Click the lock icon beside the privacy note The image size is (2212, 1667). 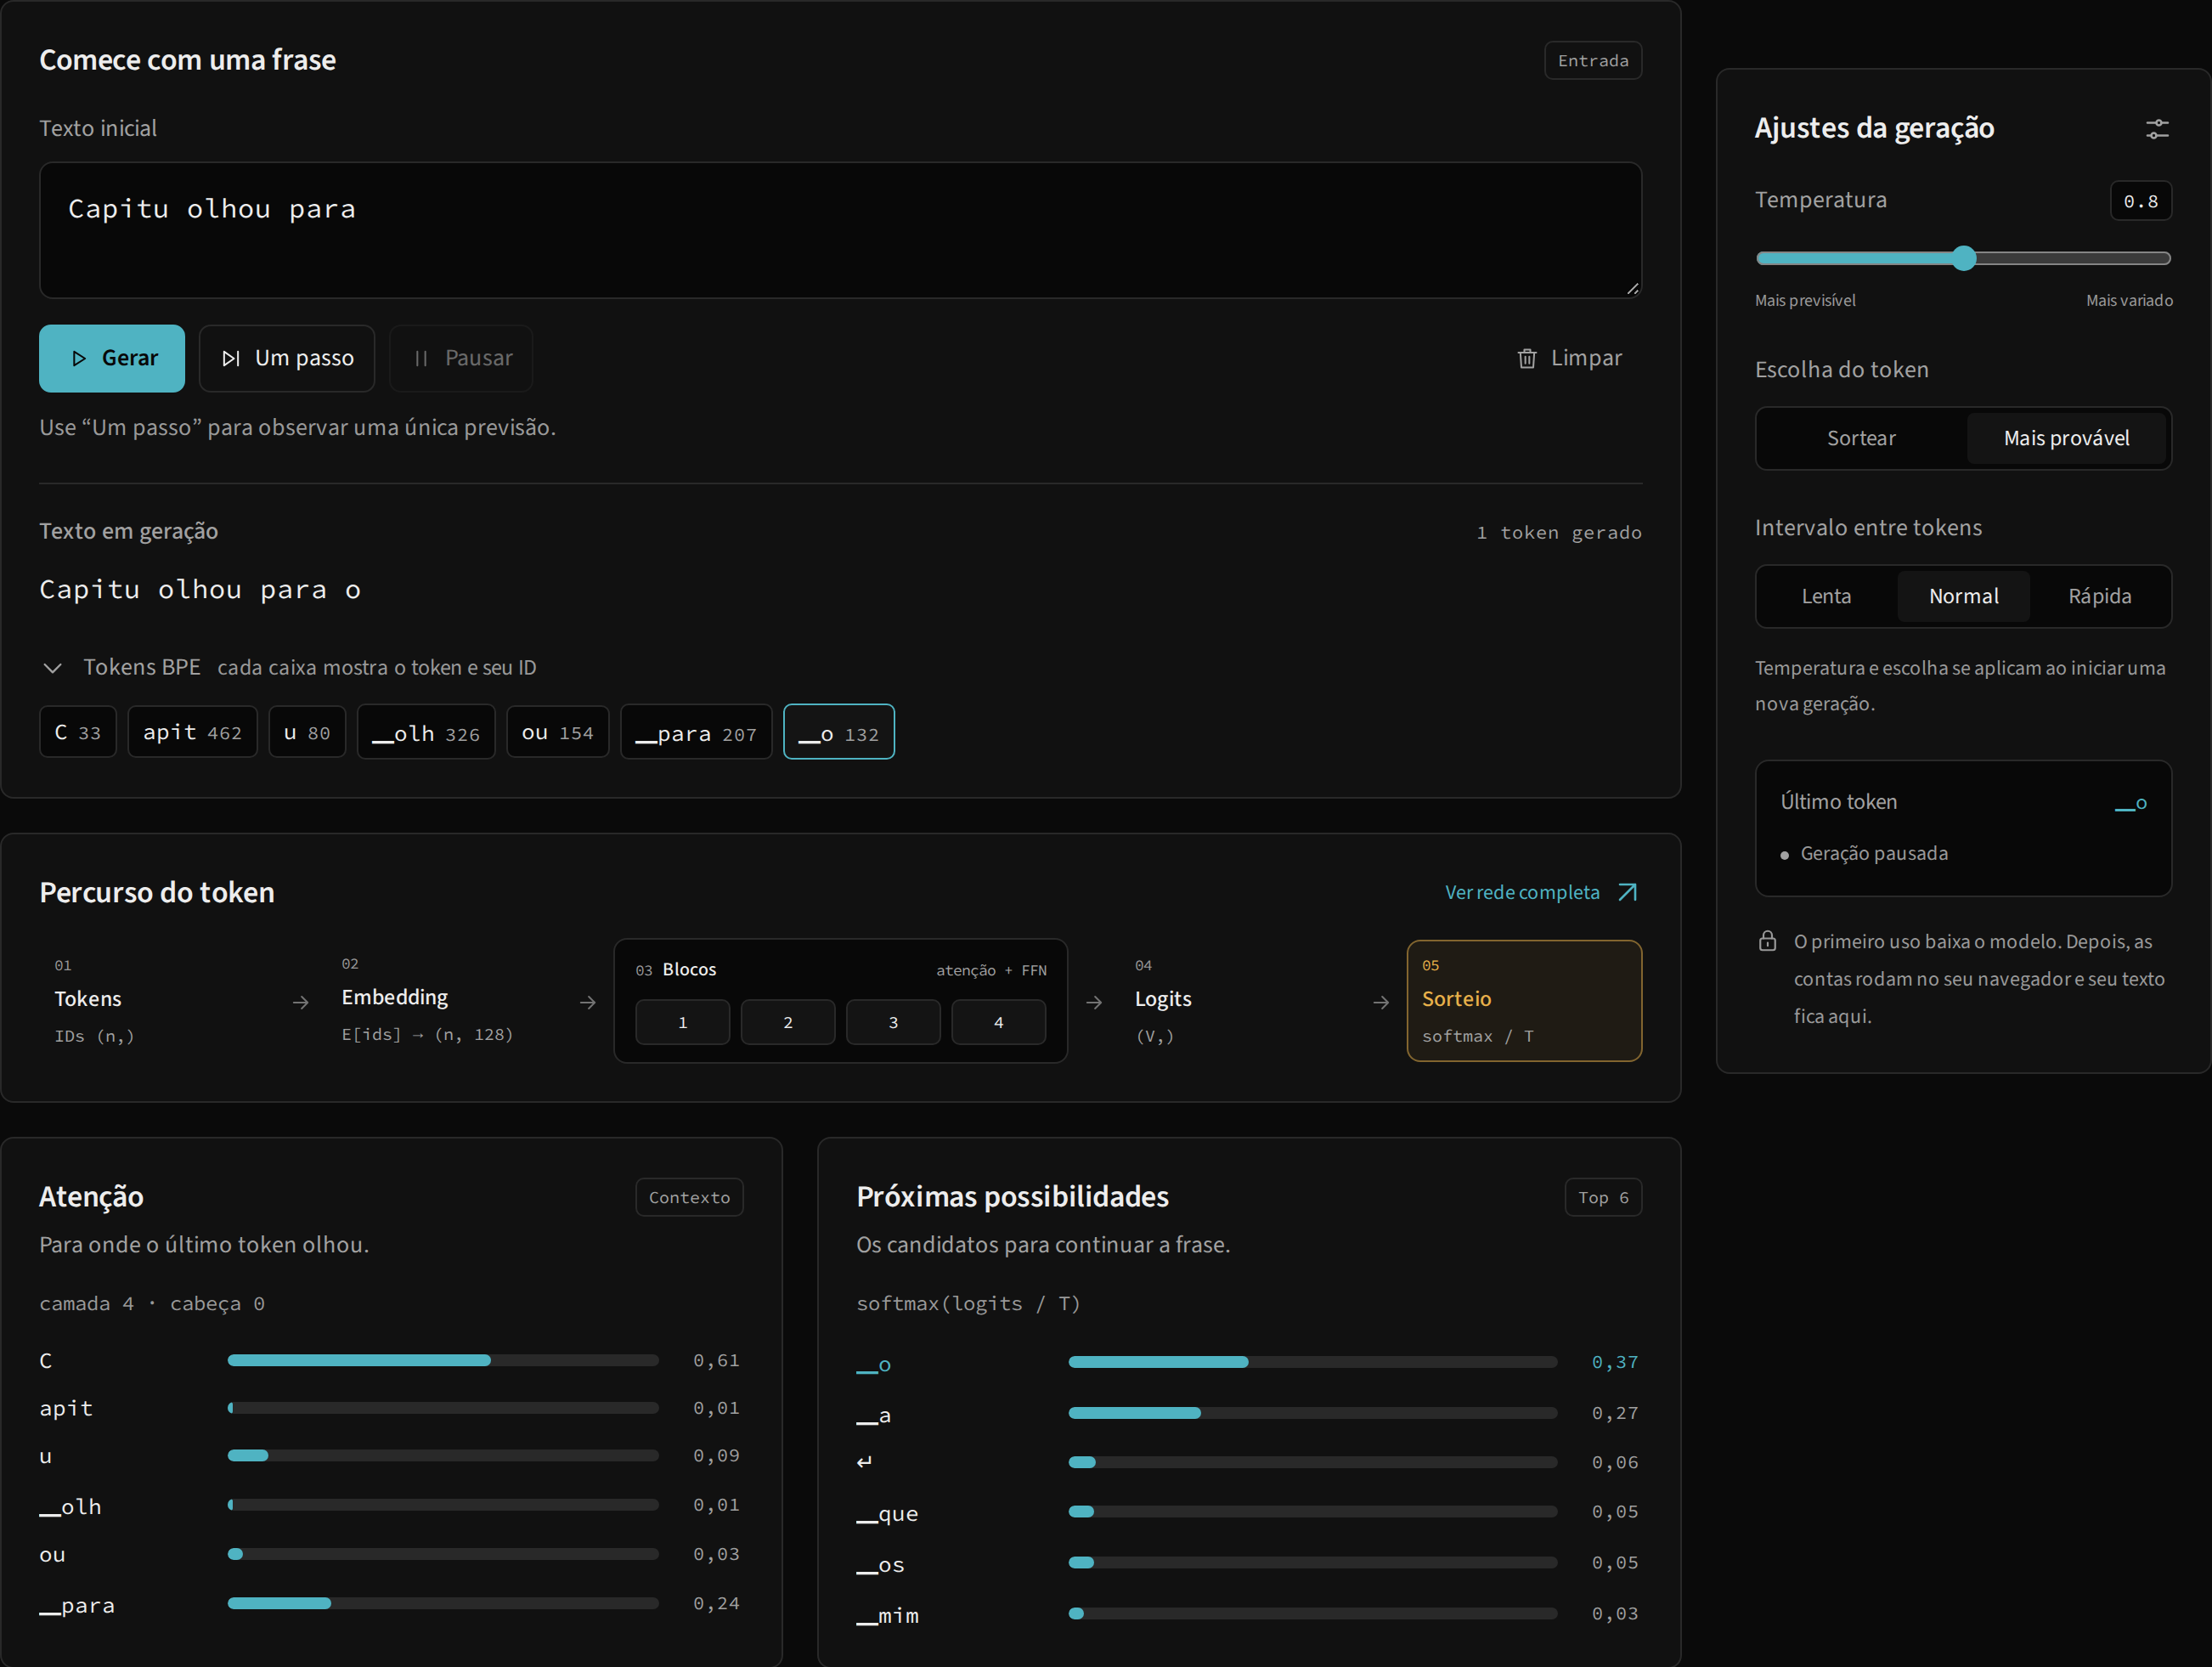(1767, 941)
